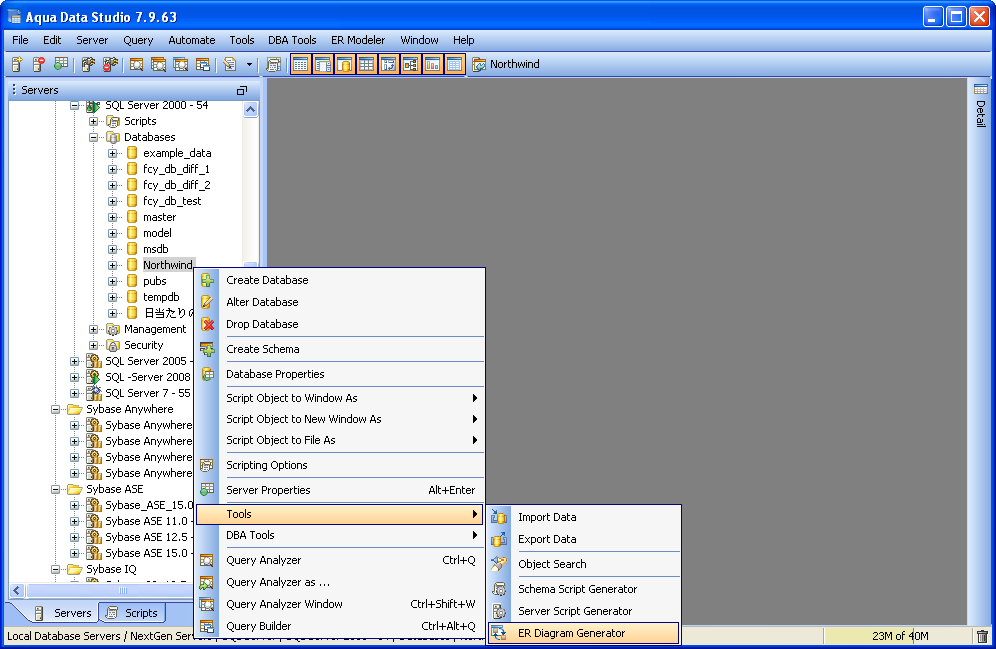Toggle the database cylinder view button

[345, 64]
